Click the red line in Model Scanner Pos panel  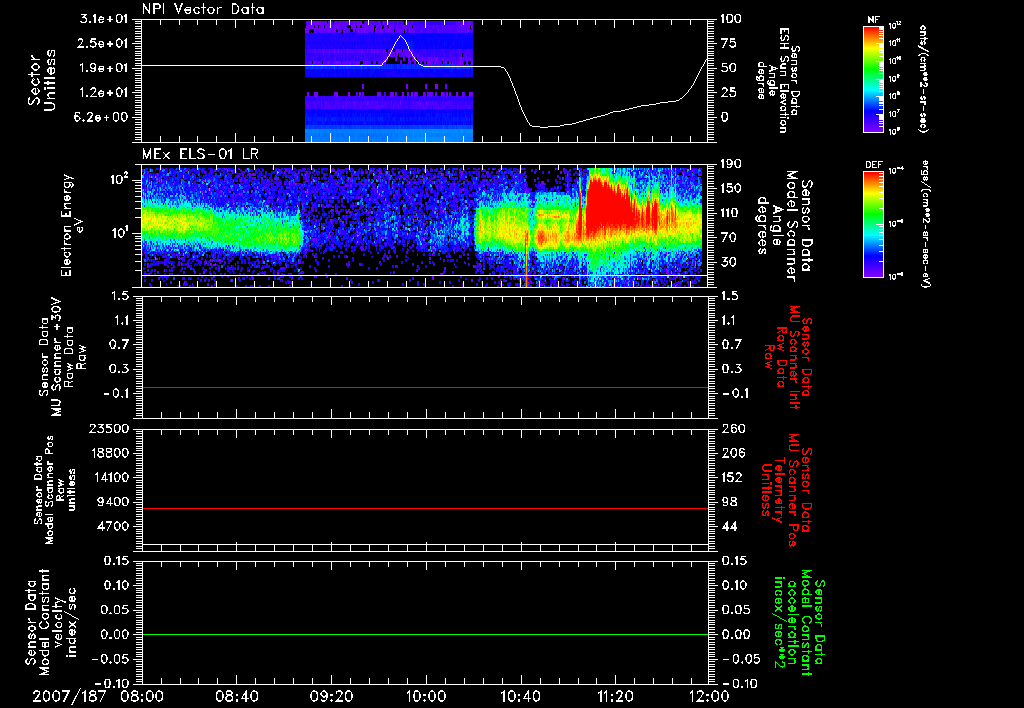(424, 508)
